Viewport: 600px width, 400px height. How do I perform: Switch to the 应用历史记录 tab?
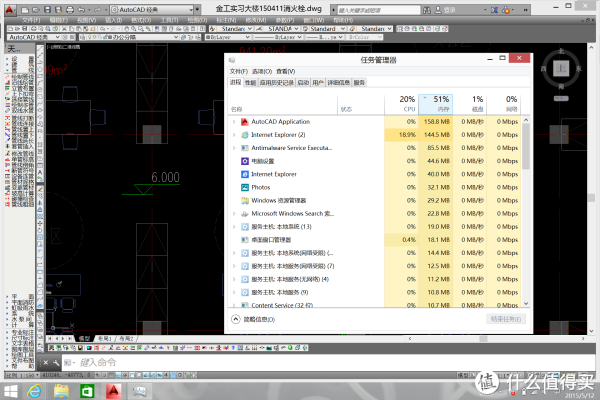coord(277,83)
